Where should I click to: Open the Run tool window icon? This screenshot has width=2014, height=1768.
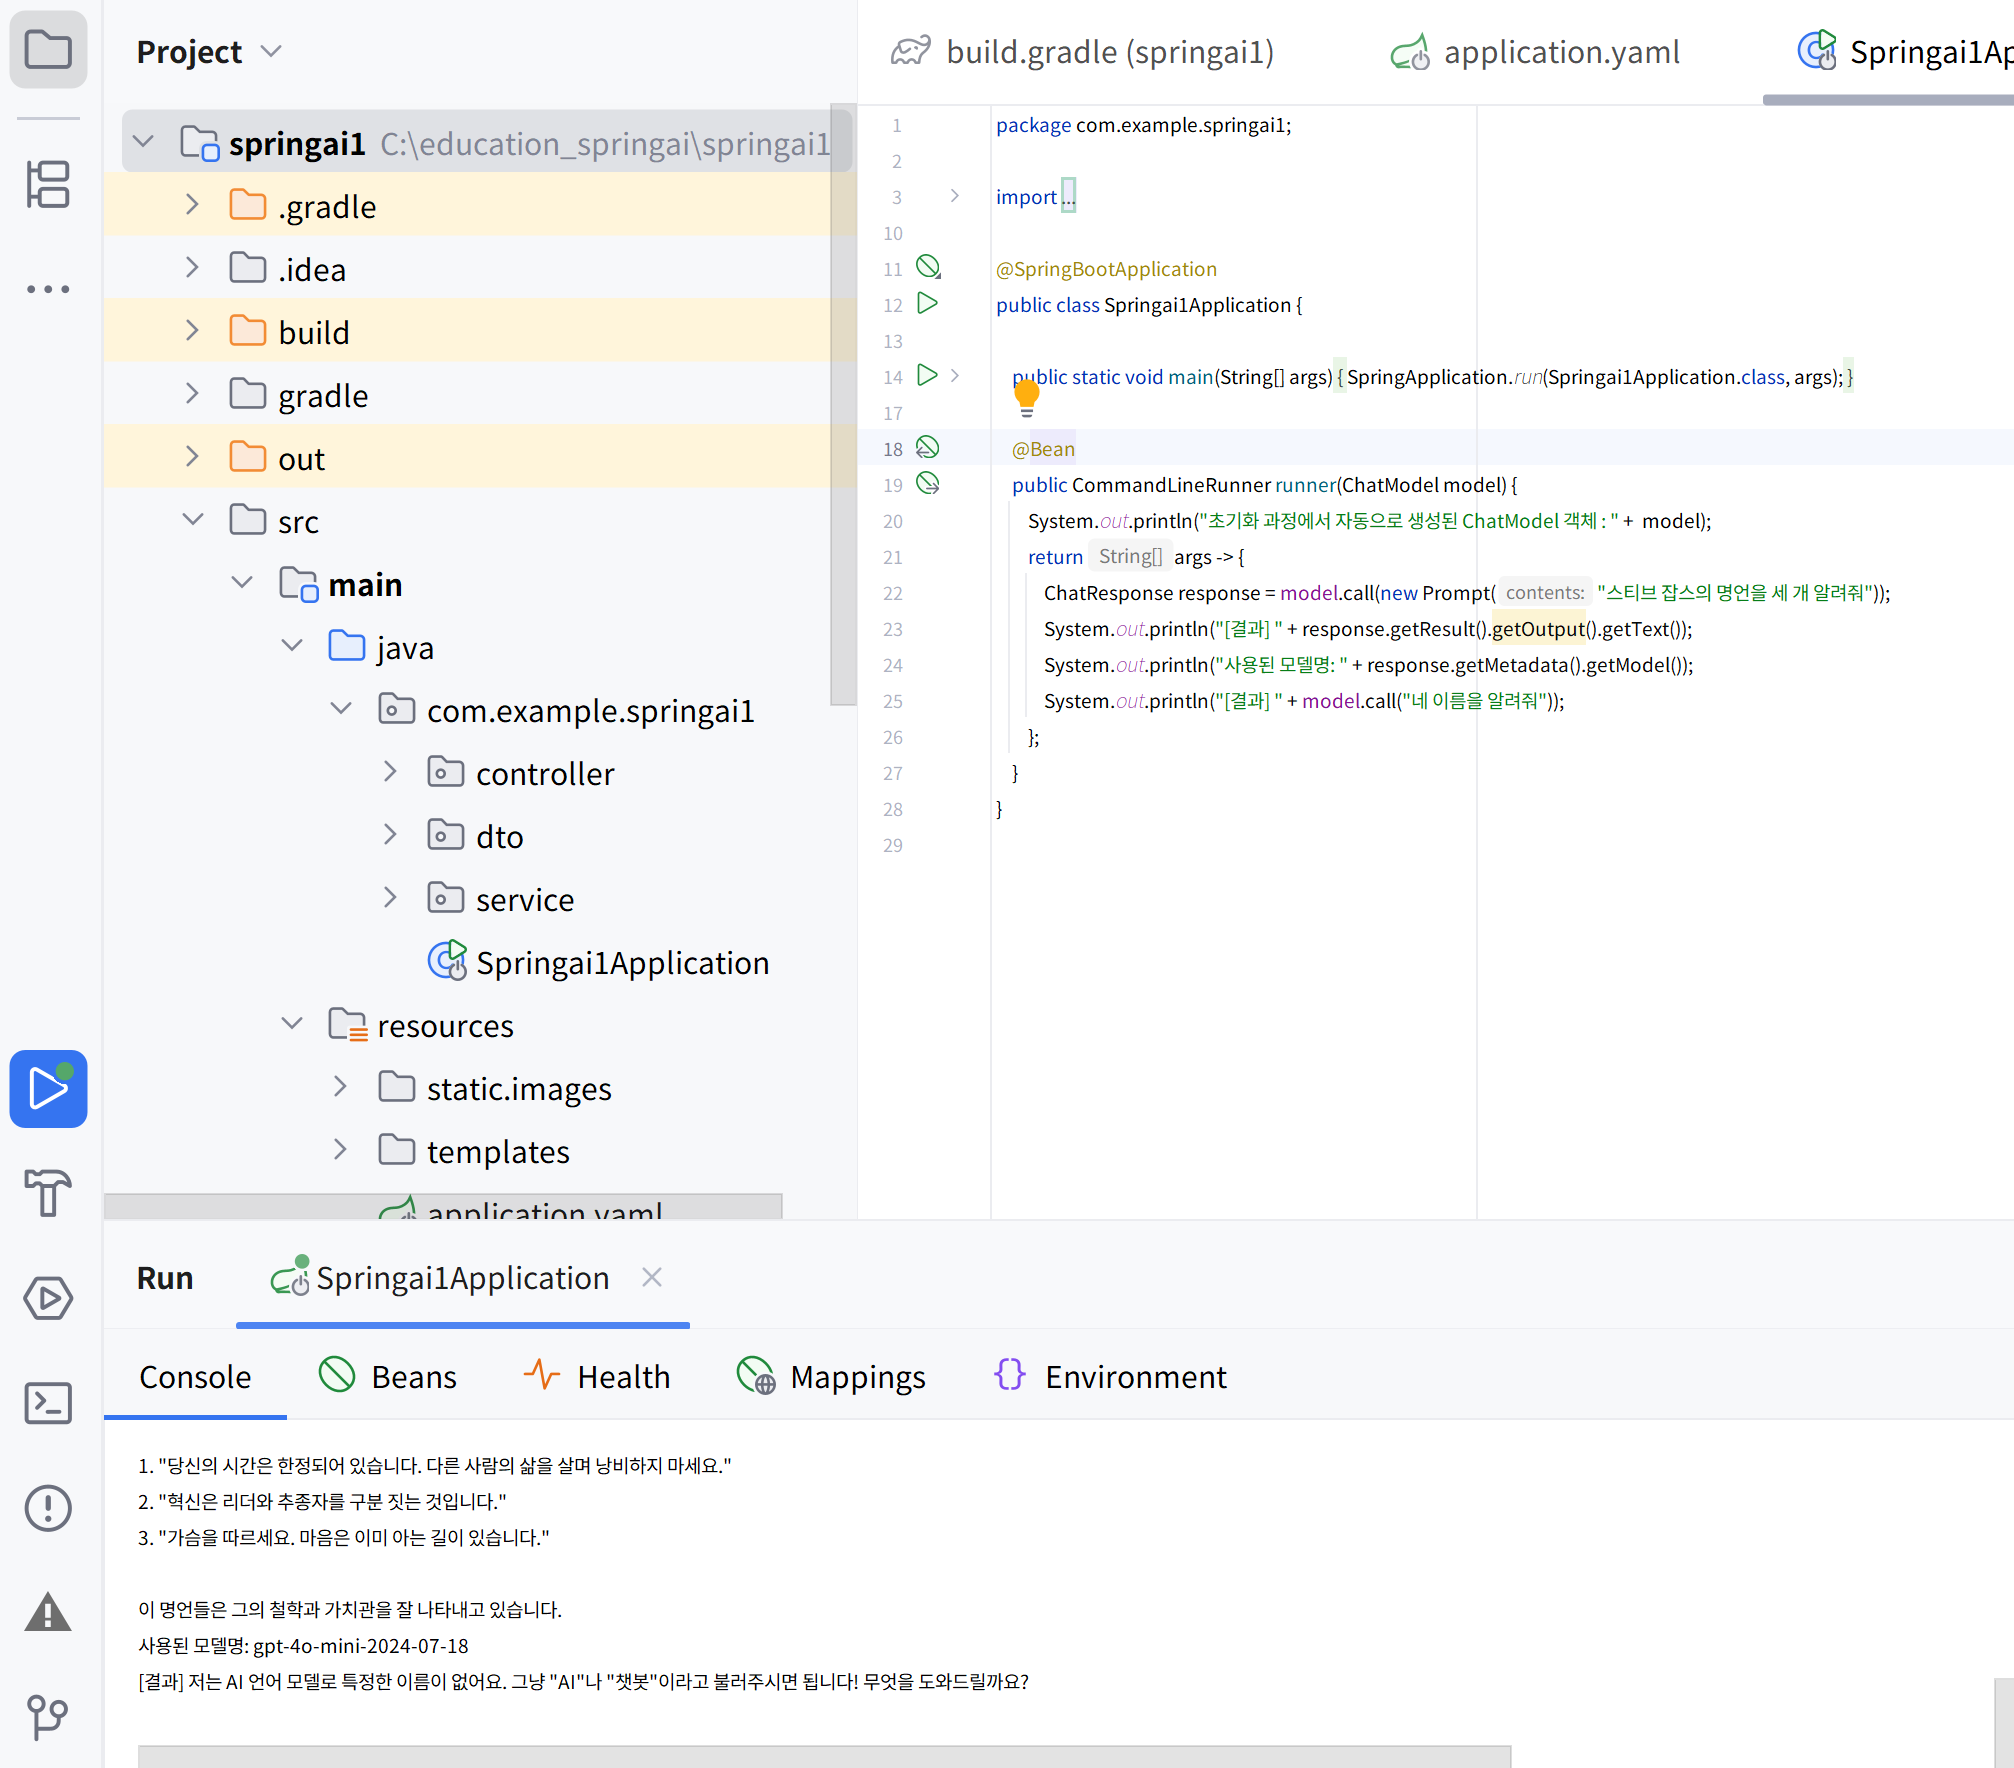(x=48, y=1089)
